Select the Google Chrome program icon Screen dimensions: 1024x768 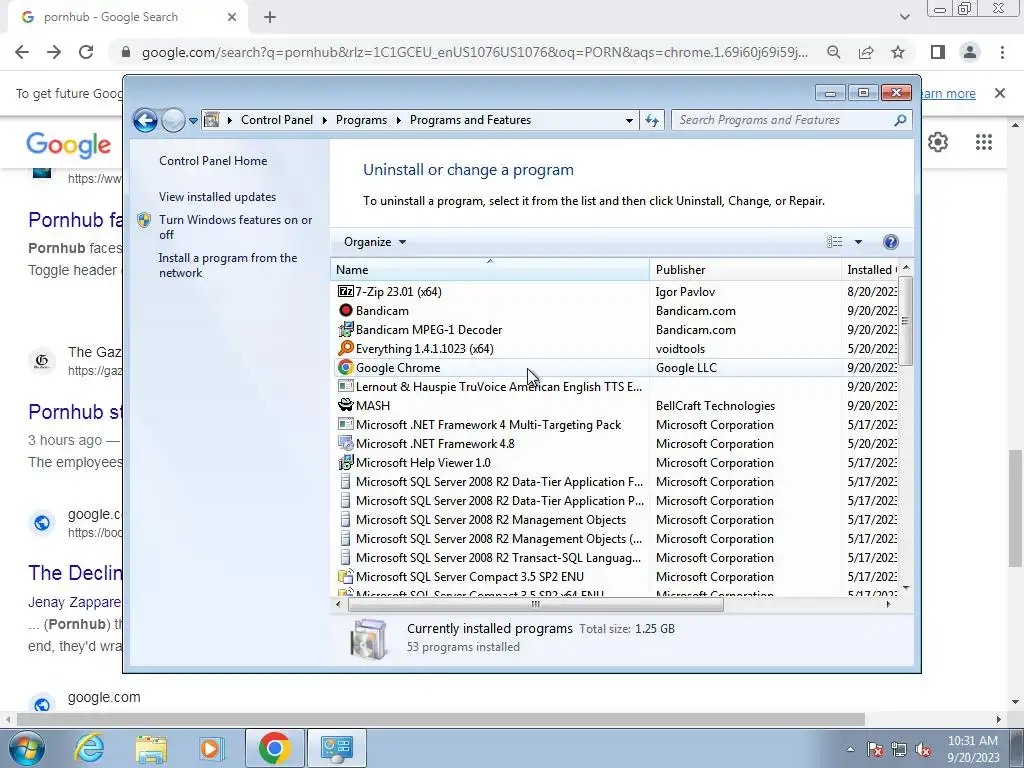pyautogui.click(x=345, y=367)
